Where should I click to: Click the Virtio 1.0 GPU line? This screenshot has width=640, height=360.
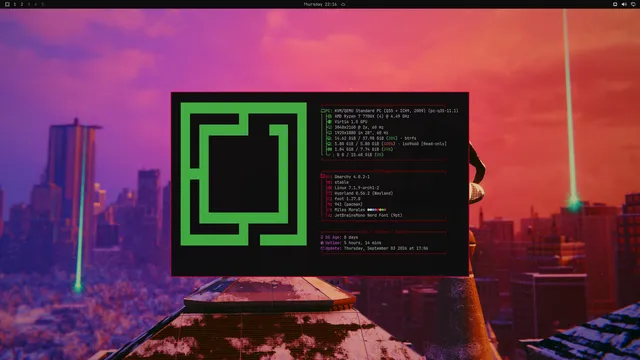coord(351,122)
